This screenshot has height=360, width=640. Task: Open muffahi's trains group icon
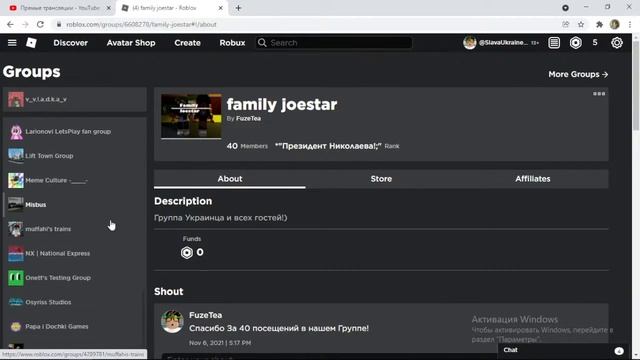tap(16, 229)
